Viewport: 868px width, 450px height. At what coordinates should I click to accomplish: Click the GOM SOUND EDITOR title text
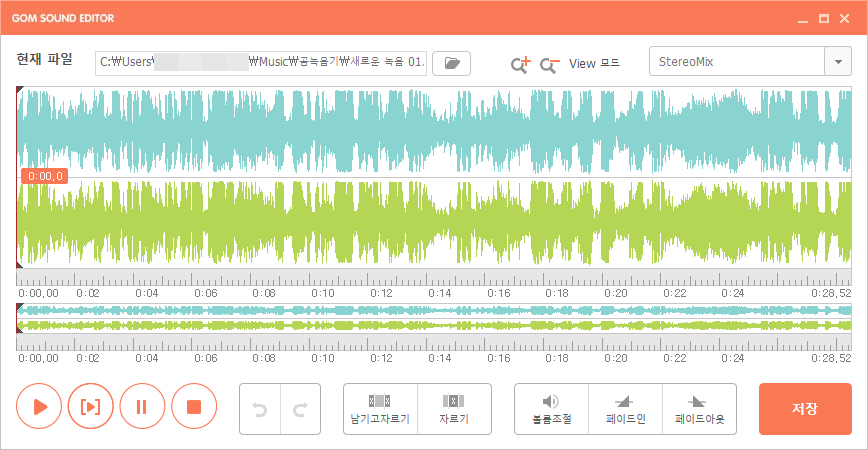63,18
